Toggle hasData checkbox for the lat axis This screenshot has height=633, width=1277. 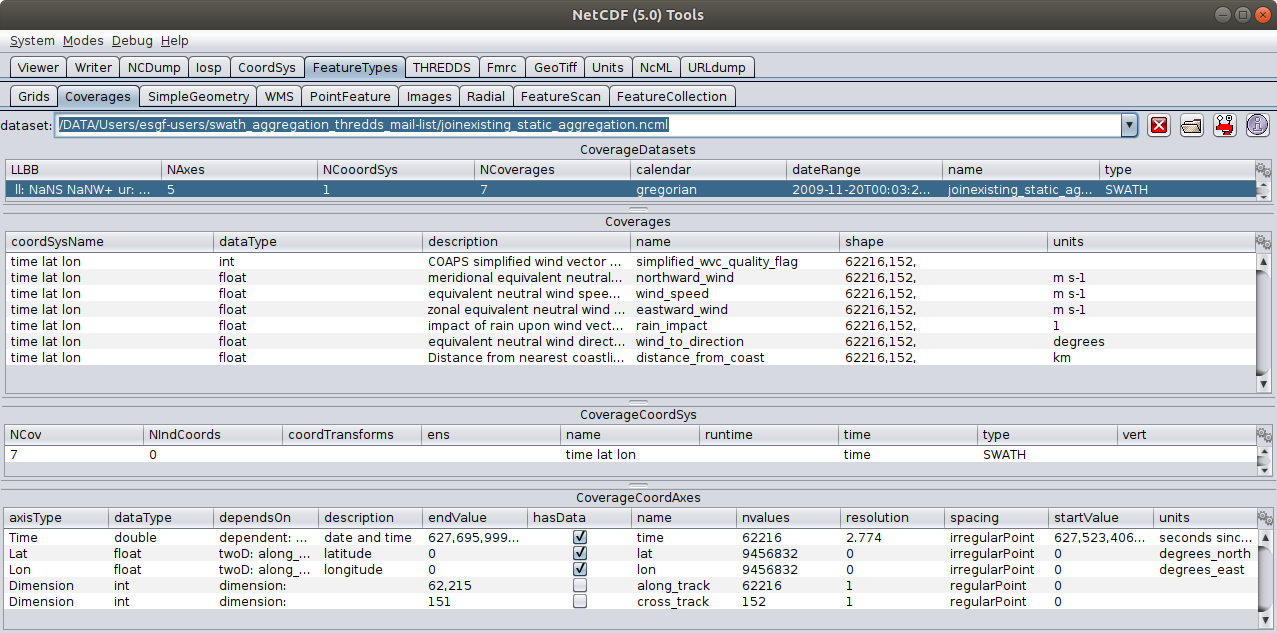580,554
